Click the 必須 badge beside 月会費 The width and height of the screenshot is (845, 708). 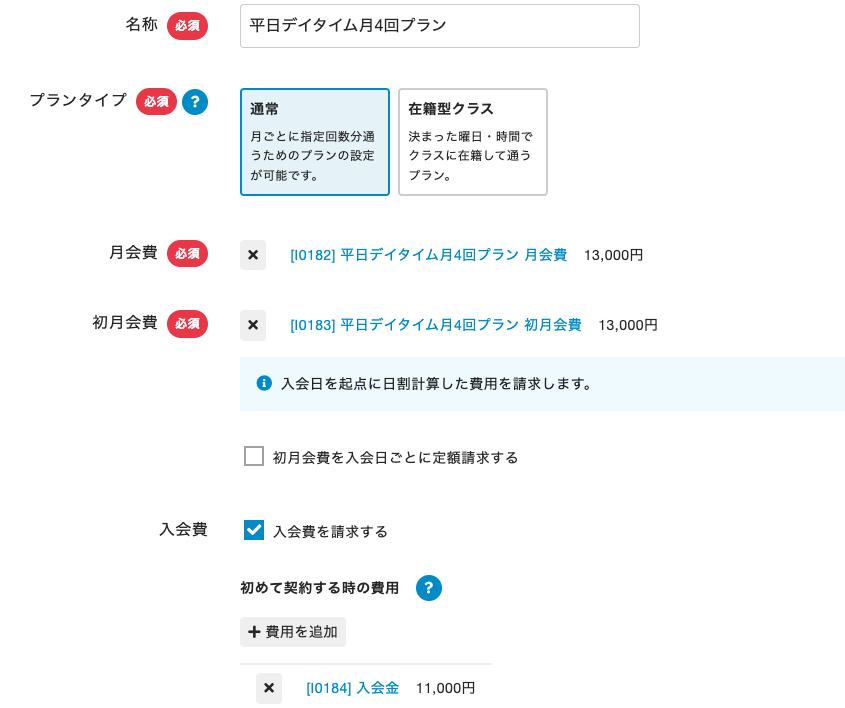187,254
